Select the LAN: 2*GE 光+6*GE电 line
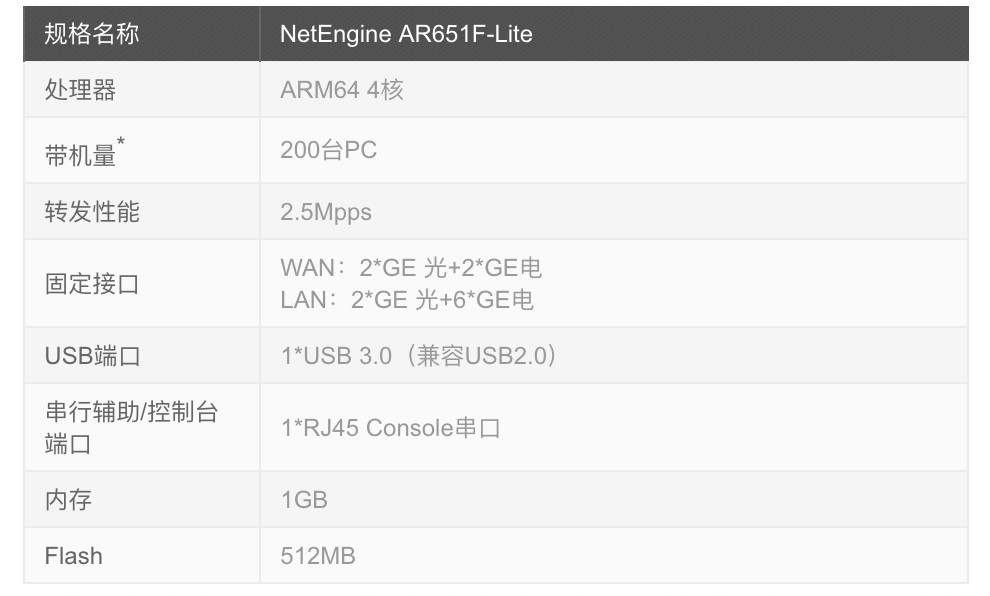Image resolution: width=990 pixels, height=596 pixels. click(407, 299)
